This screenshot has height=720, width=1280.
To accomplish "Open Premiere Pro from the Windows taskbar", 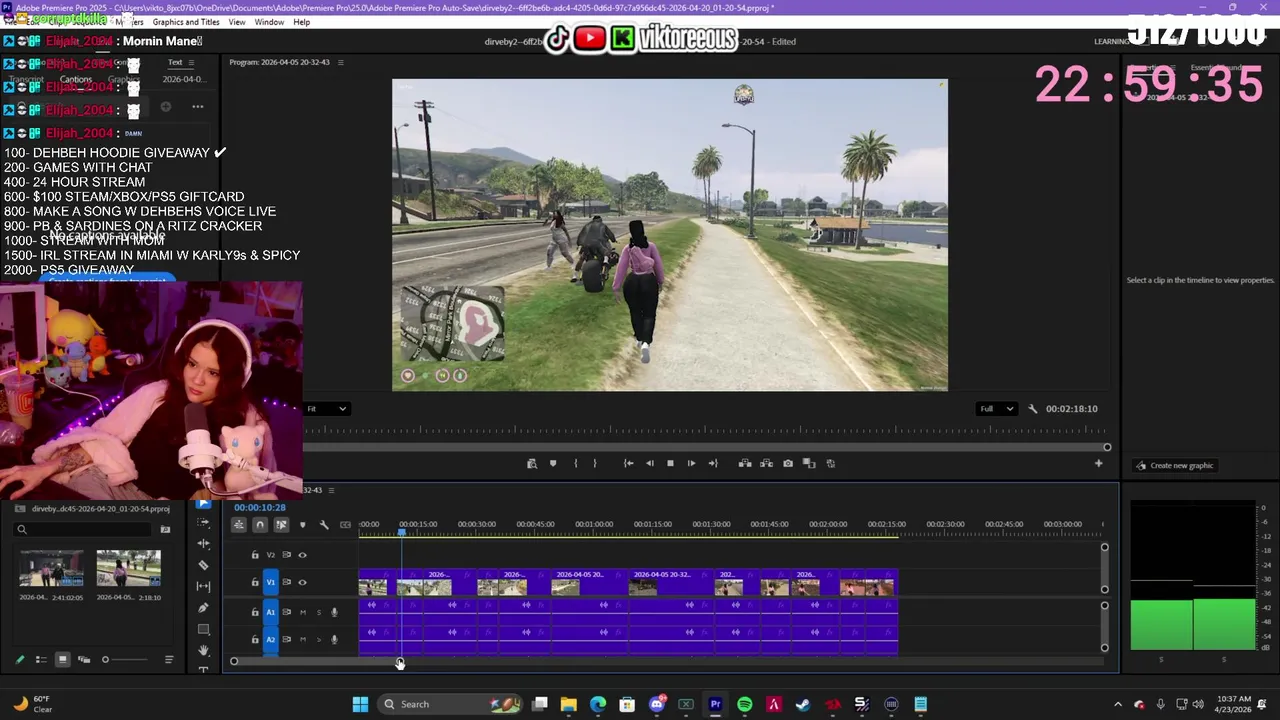I will point(715,704).
